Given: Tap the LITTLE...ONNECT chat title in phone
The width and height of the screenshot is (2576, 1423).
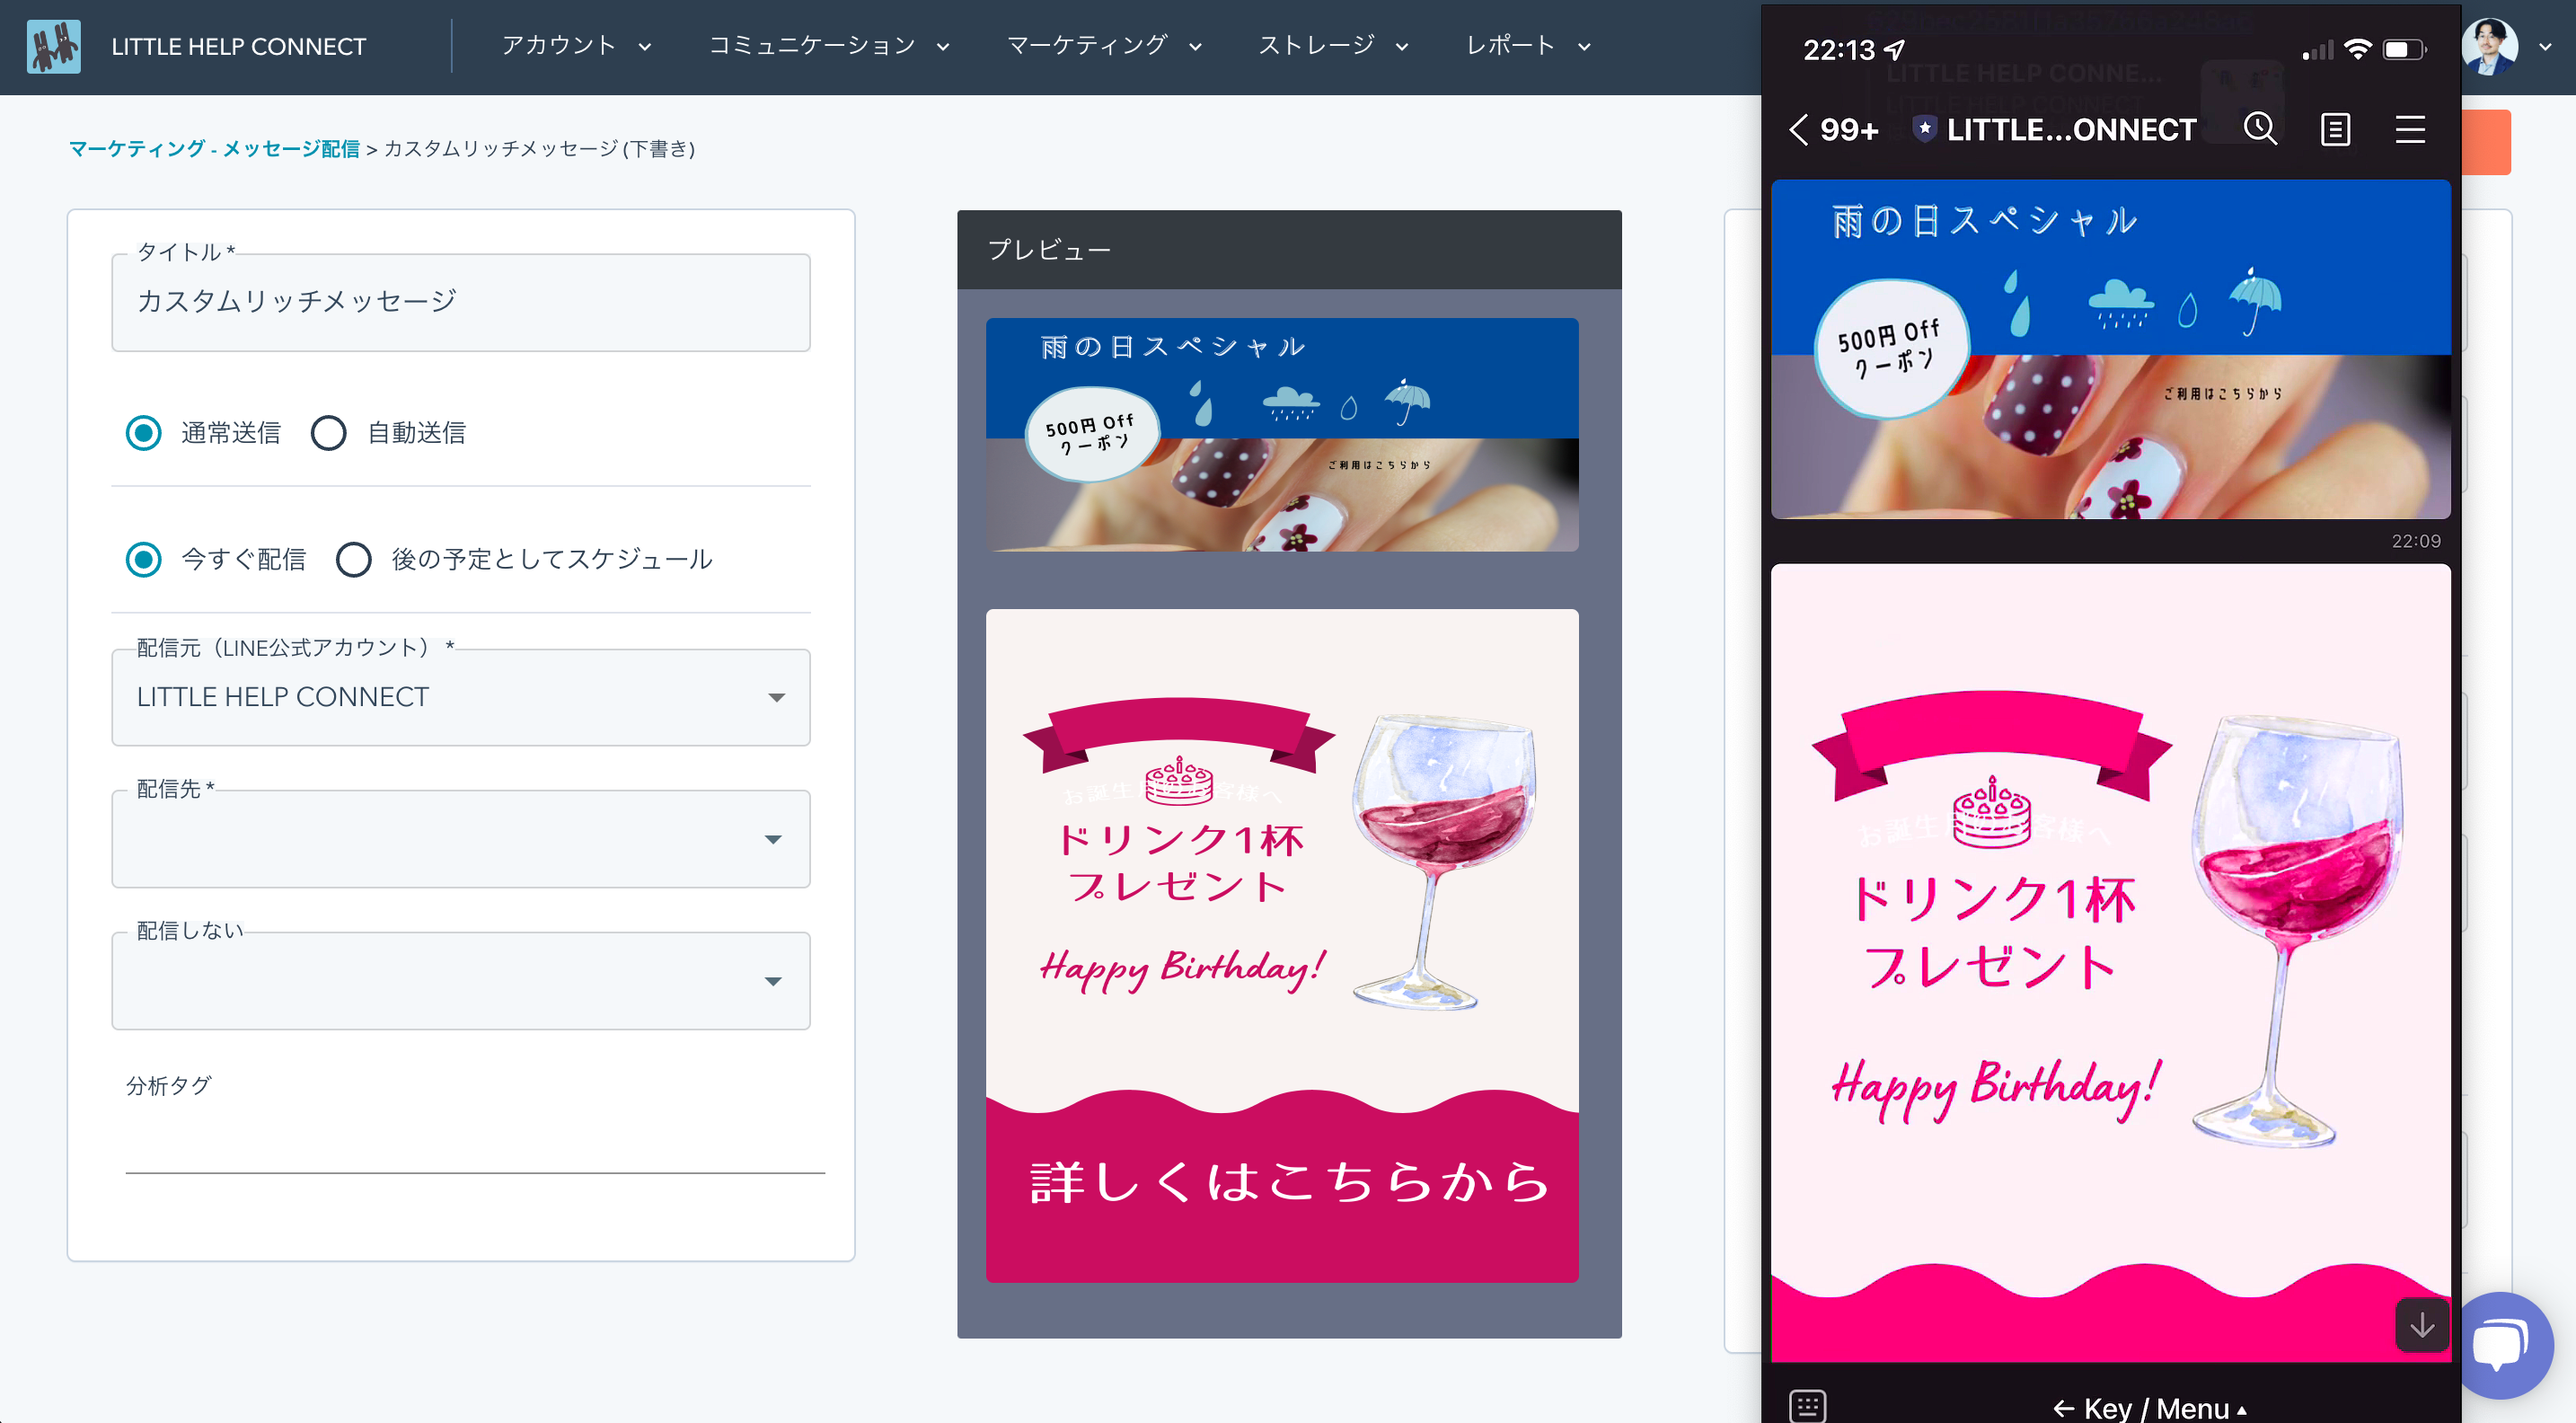Looking at the screenshot, I should (2071, 130).
